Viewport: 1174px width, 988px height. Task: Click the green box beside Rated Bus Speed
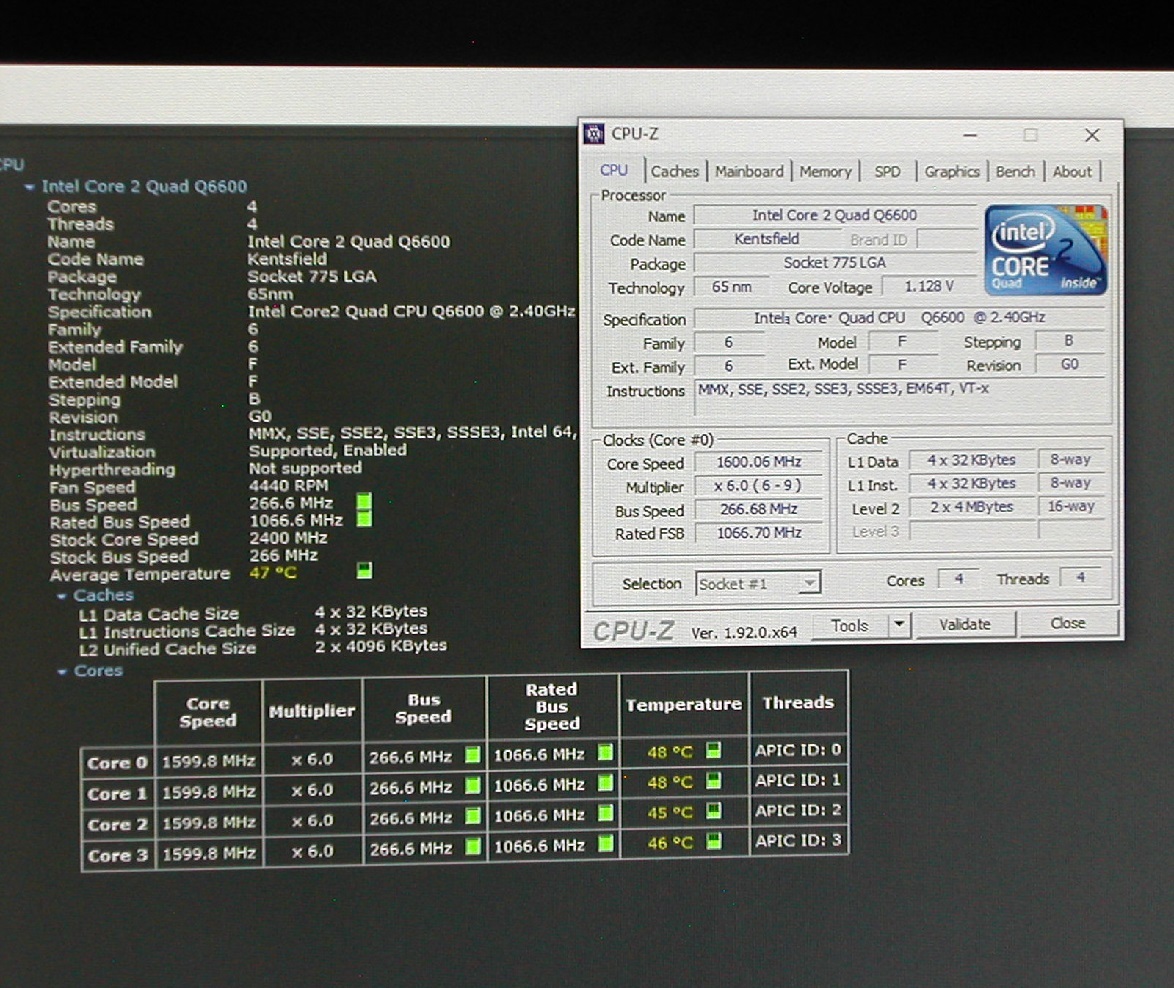pos(364,520)
